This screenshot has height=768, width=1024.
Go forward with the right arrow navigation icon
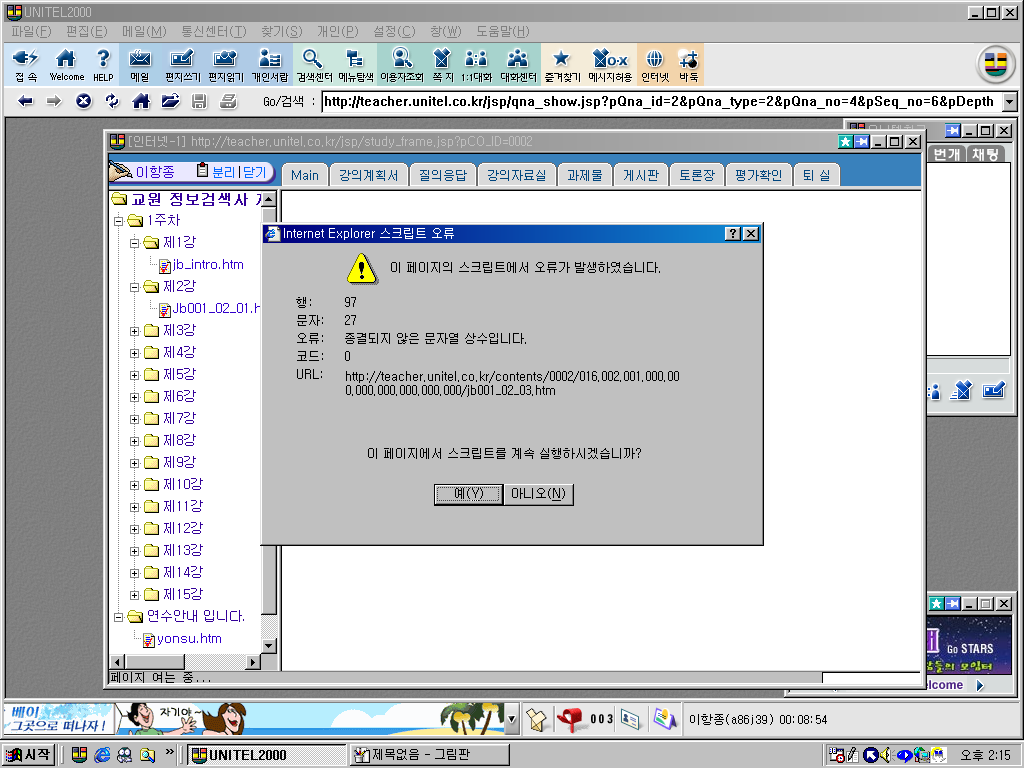pos(54,101)
